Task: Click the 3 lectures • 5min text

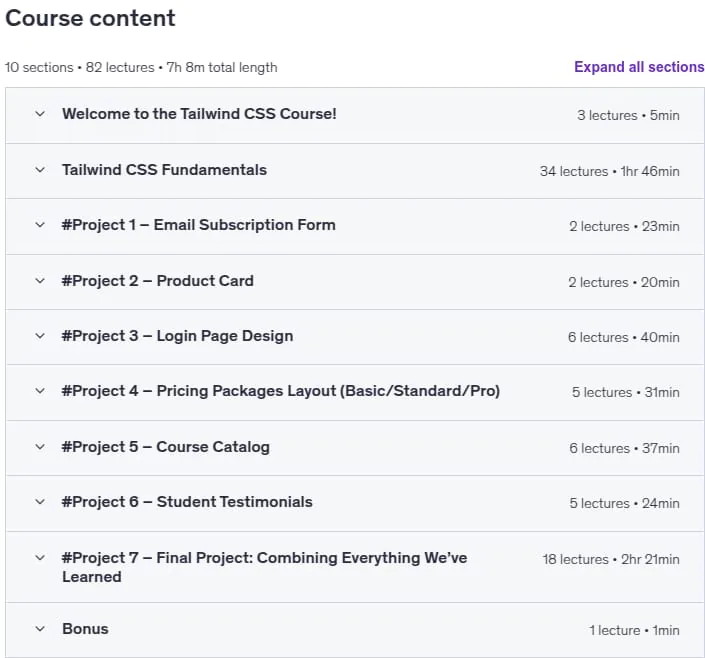Action: click(628, 116)
